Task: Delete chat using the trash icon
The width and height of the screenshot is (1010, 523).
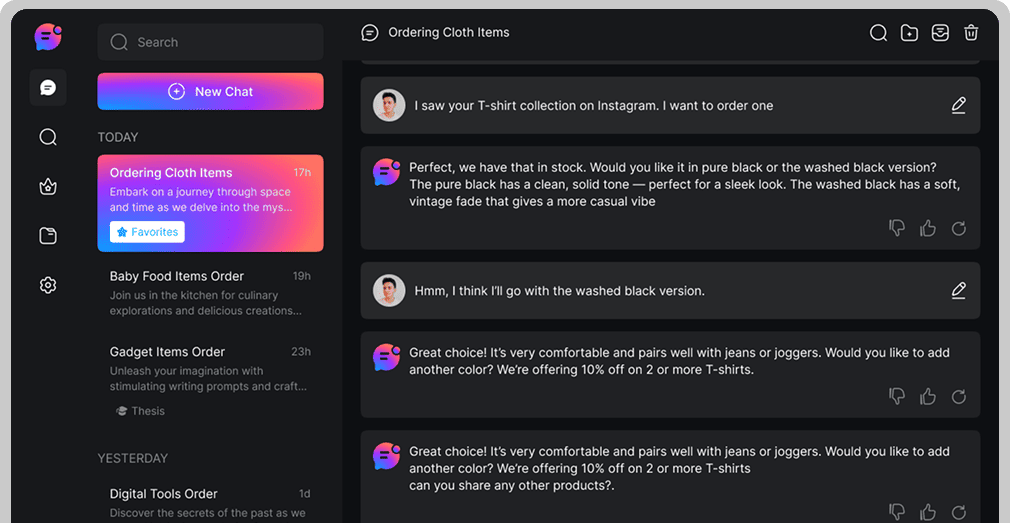Action: [x=971, y=33]
